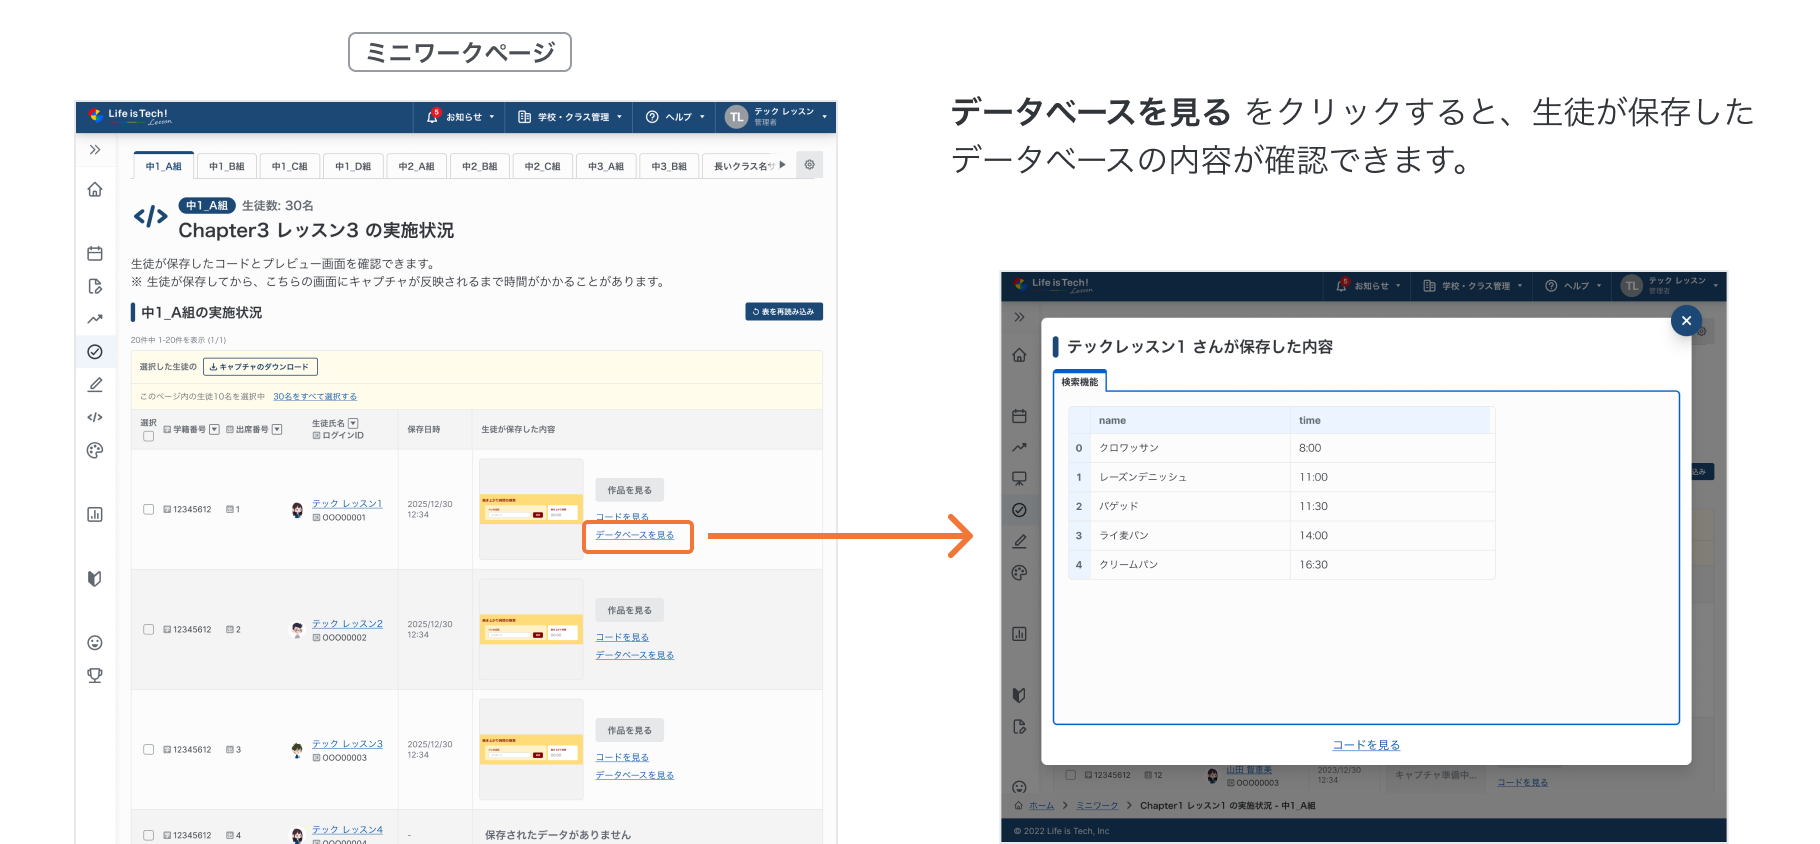Open the ヘルプ dropdown in the left screenshot
The image size is (1820, 844).
click(675, 117)
